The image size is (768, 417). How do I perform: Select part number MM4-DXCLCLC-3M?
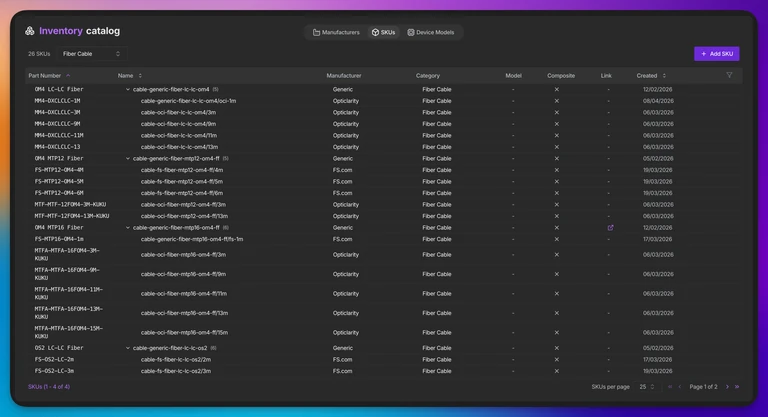(x=57, y=113)
